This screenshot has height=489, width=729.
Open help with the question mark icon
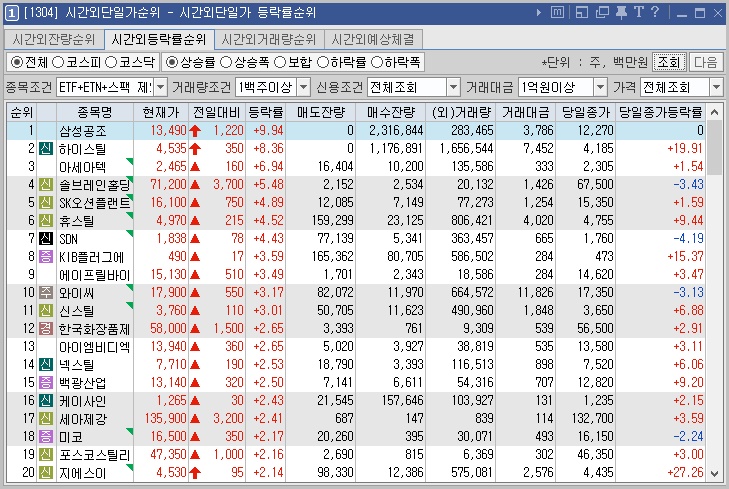click(x=655, y=12)
